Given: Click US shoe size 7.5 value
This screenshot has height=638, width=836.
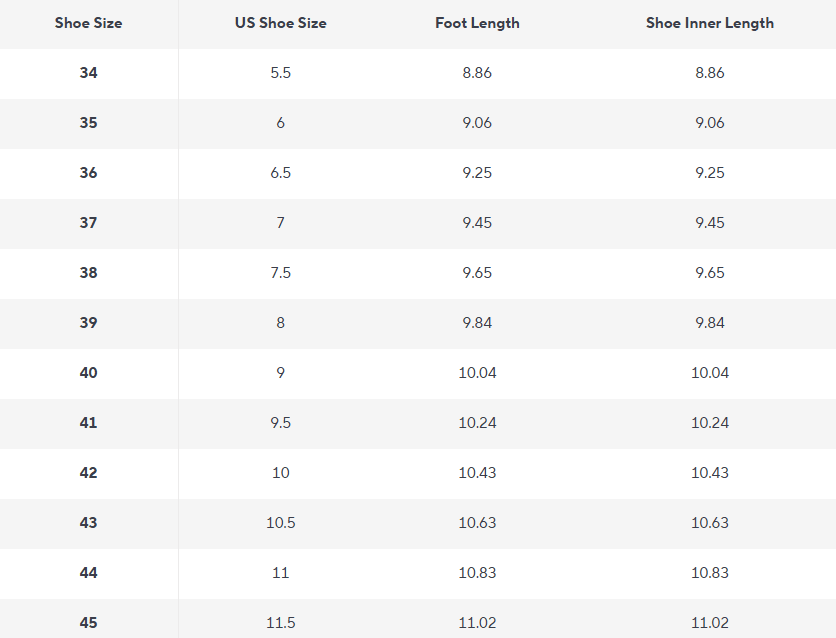Looking at the screenshot, I should tap(280, 273).
